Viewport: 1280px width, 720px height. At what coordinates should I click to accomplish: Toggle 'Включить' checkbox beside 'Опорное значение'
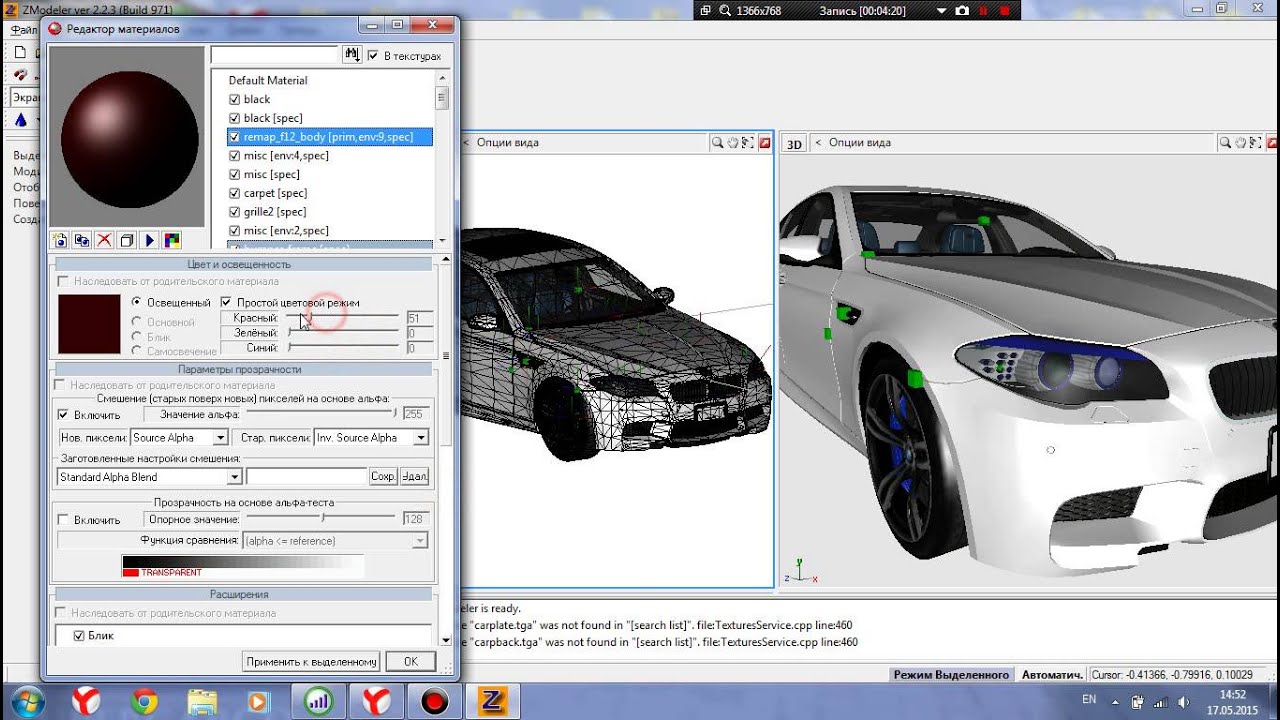(x=64, y=520)
